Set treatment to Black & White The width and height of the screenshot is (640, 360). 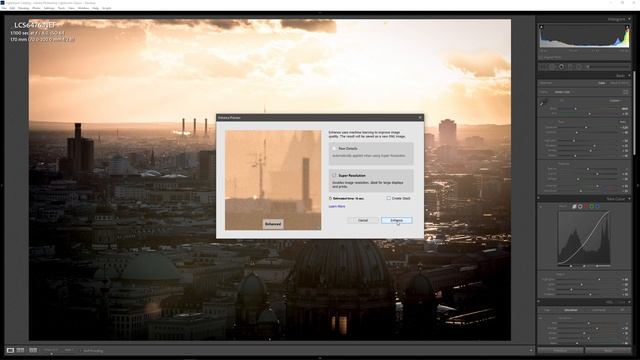[x=620, y=83]
